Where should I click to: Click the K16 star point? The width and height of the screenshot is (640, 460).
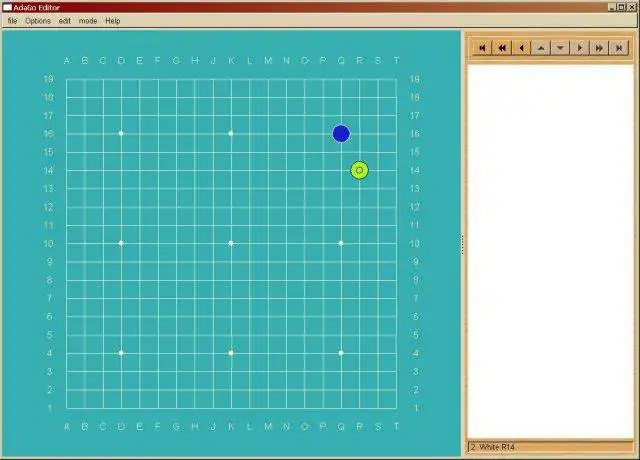[x=231, y=133]
